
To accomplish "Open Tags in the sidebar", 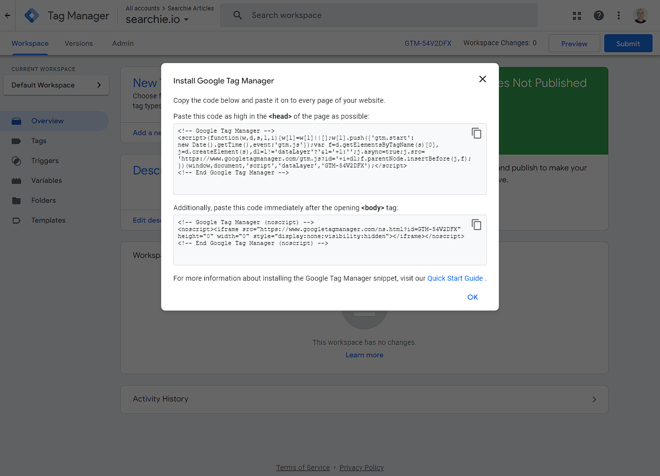I will pyautogui.click(x=38, y=141).
